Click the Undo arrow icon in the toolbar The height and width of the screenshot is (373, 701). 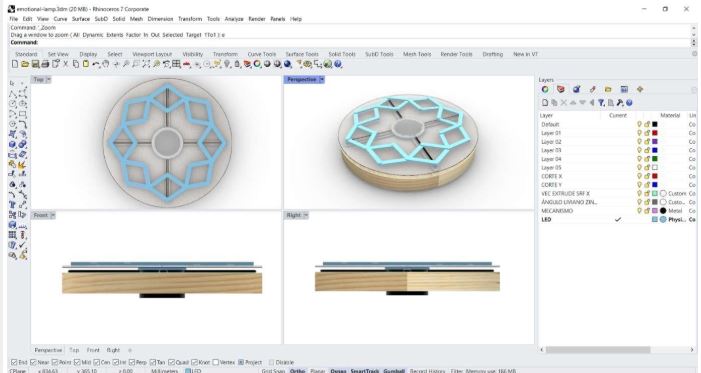coord(96,64)
